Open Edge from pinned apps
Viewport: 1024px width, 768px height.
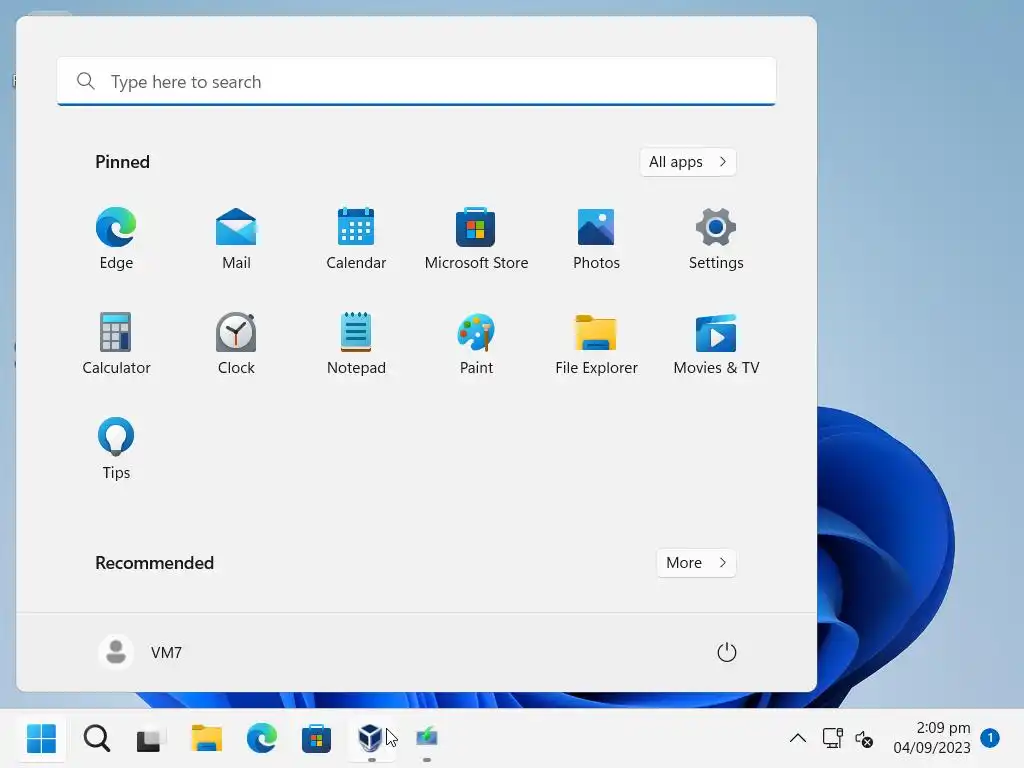point(116,238)
